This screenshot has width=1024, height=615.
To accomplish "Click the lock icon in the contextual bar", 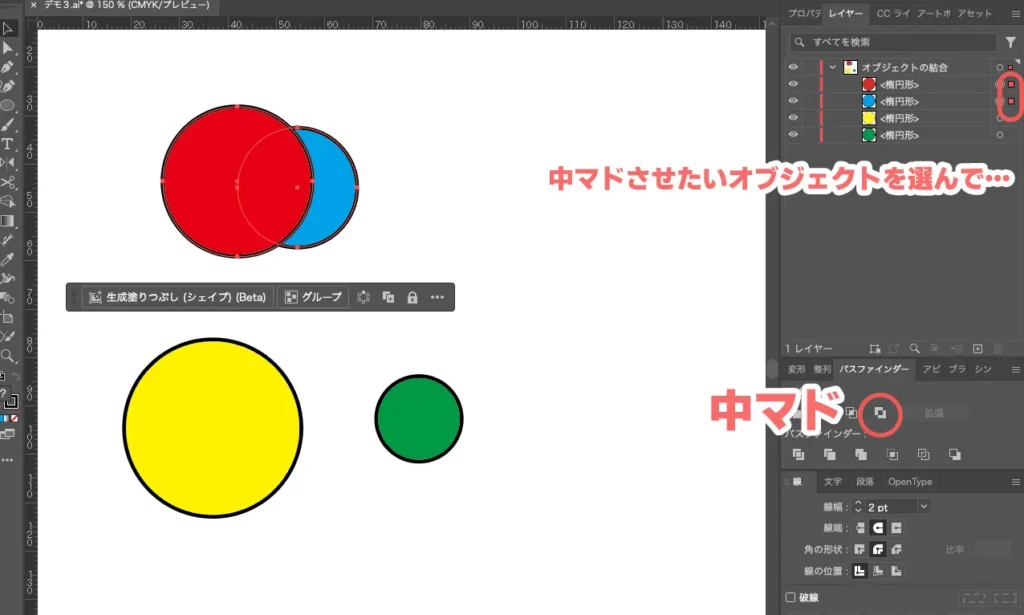I will (x=412, y=297).
